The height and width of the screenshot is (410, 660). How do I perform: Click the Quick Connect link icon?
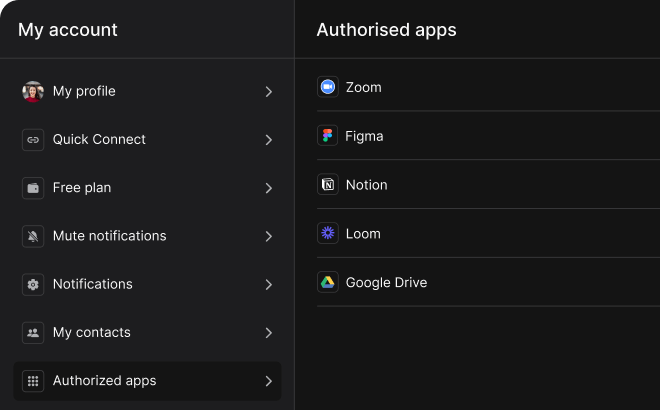click(x=33, y=140)
